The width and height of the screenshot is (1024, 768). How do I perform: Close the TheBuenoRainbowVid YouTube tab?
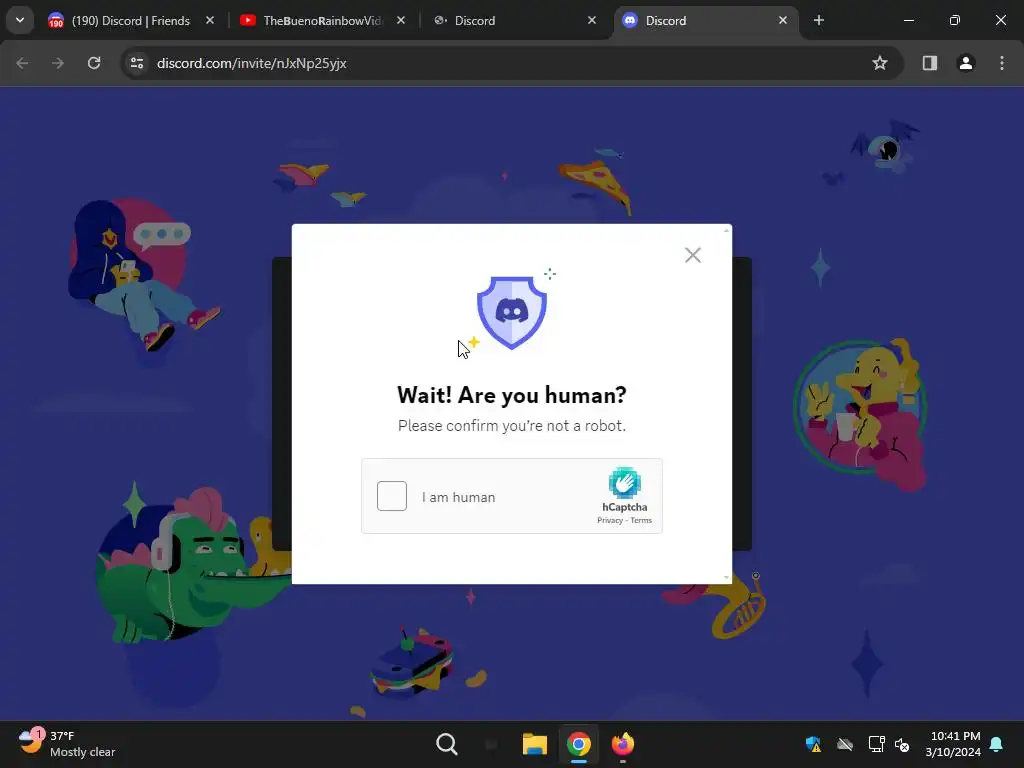coord(401,20)
